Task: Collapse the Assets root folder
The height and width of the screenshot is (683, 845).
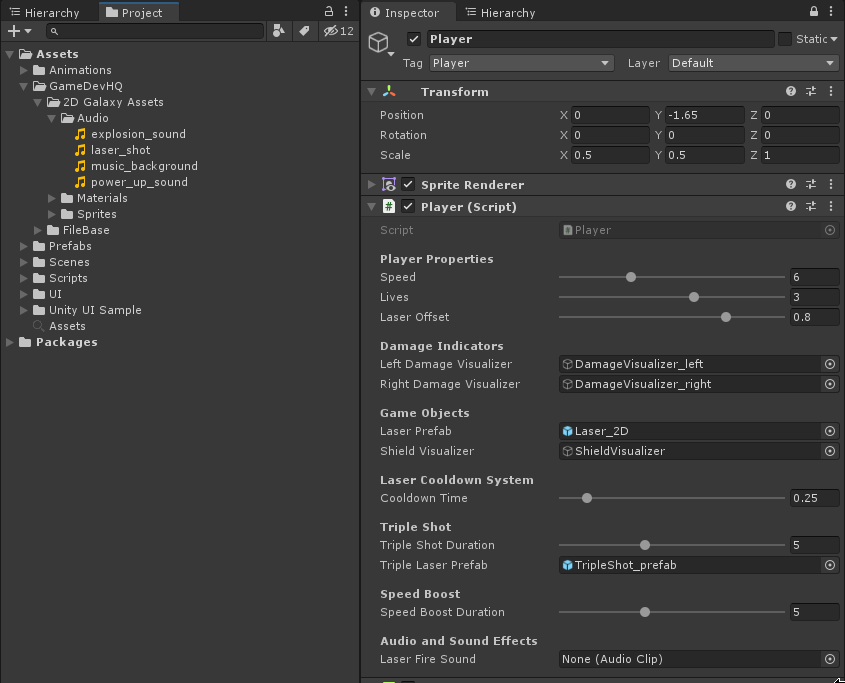Action: [x=10, y=54]
